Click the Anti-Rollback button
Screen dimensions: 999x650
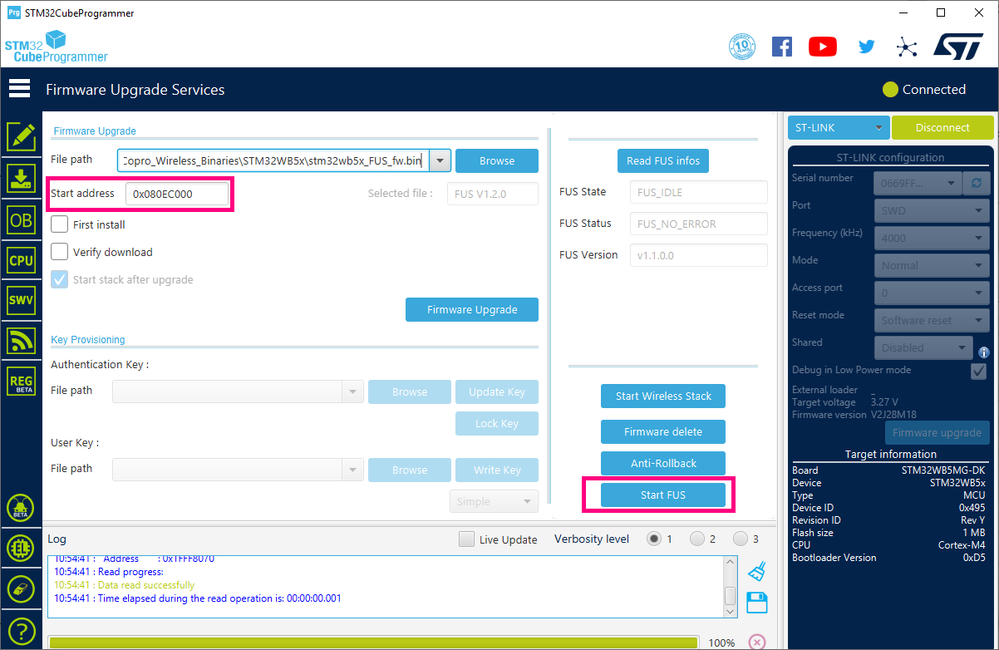pos(663,463)
